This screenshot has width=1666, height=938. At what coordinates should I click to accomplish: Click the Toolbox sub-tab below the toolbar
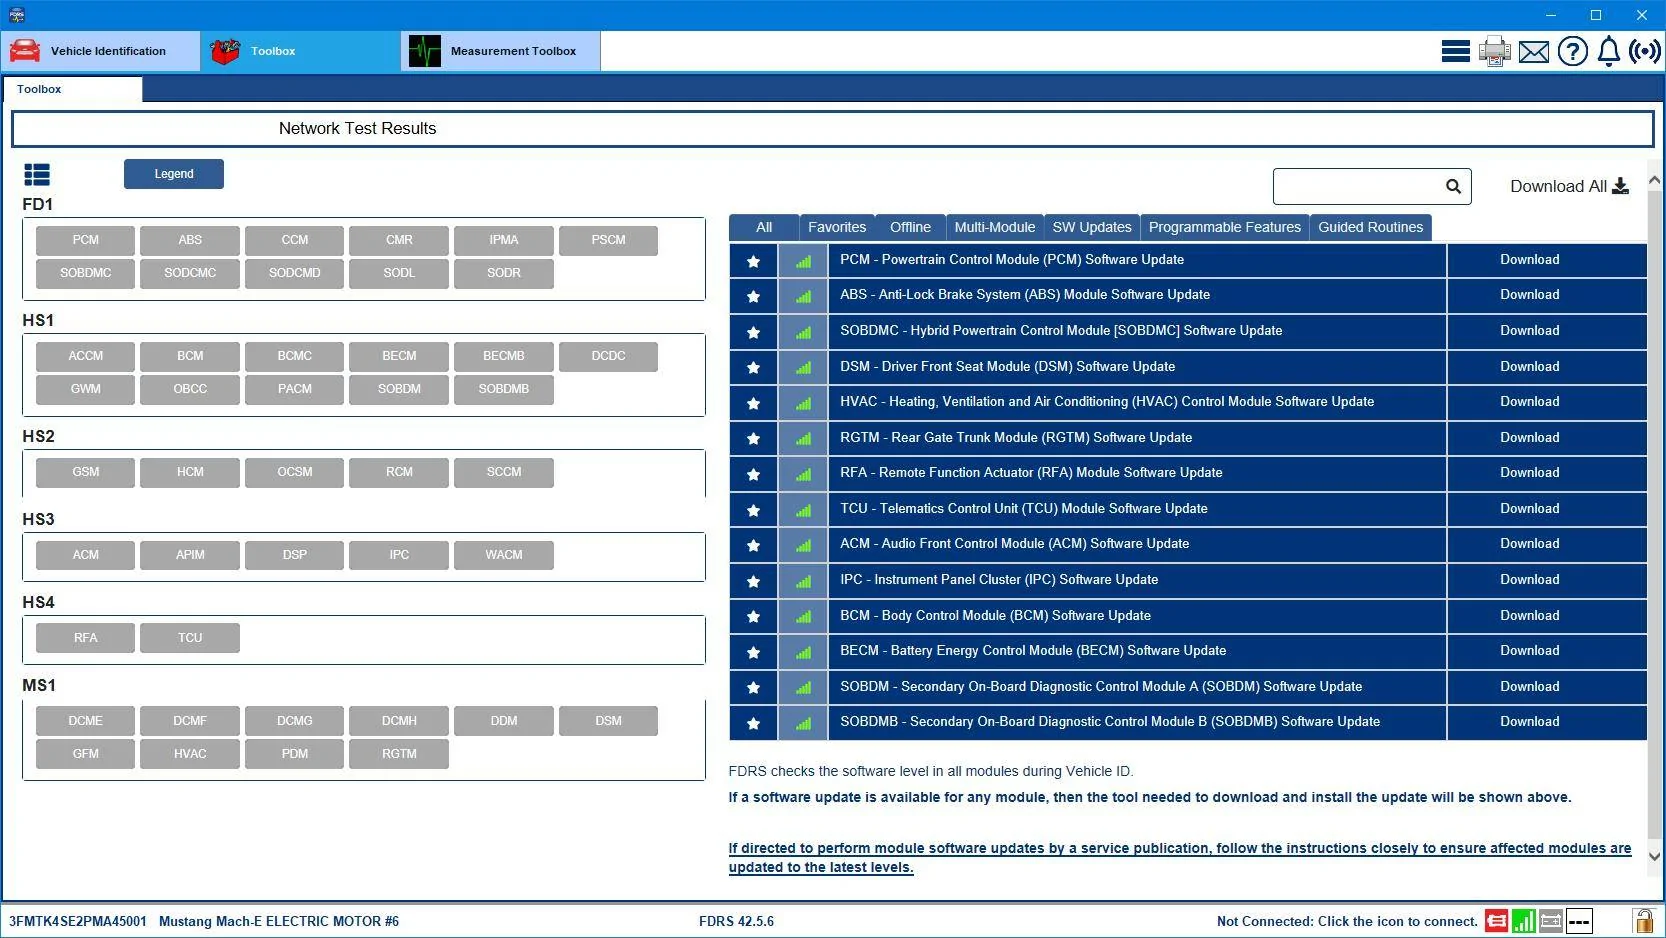[x=73, y=90]
